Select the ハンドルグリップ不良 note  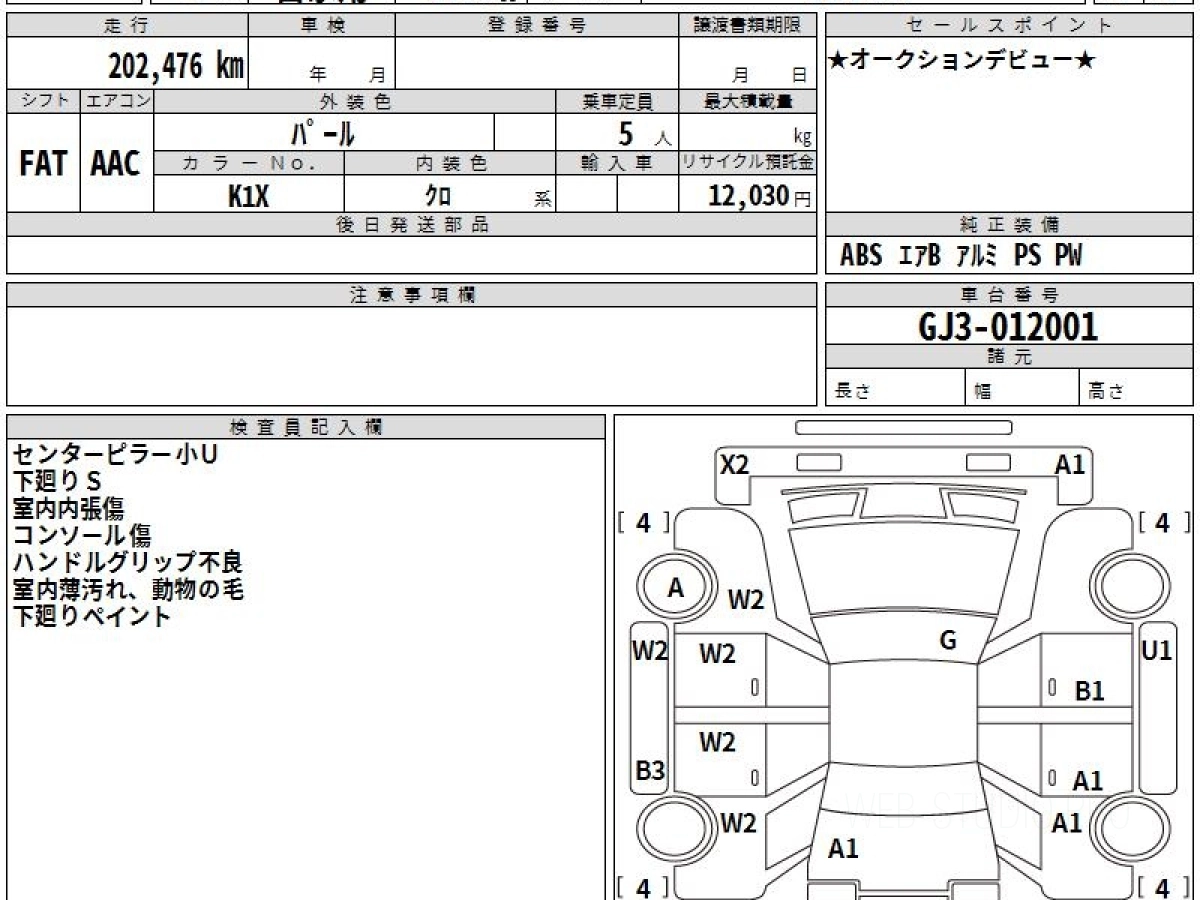tap(127, 562)
